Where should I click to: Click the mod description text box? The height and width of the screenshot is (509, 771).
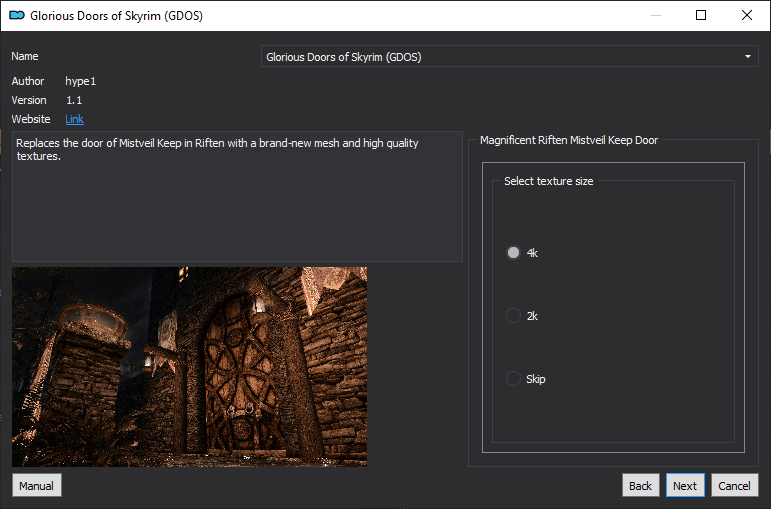[x=237, y=196]
